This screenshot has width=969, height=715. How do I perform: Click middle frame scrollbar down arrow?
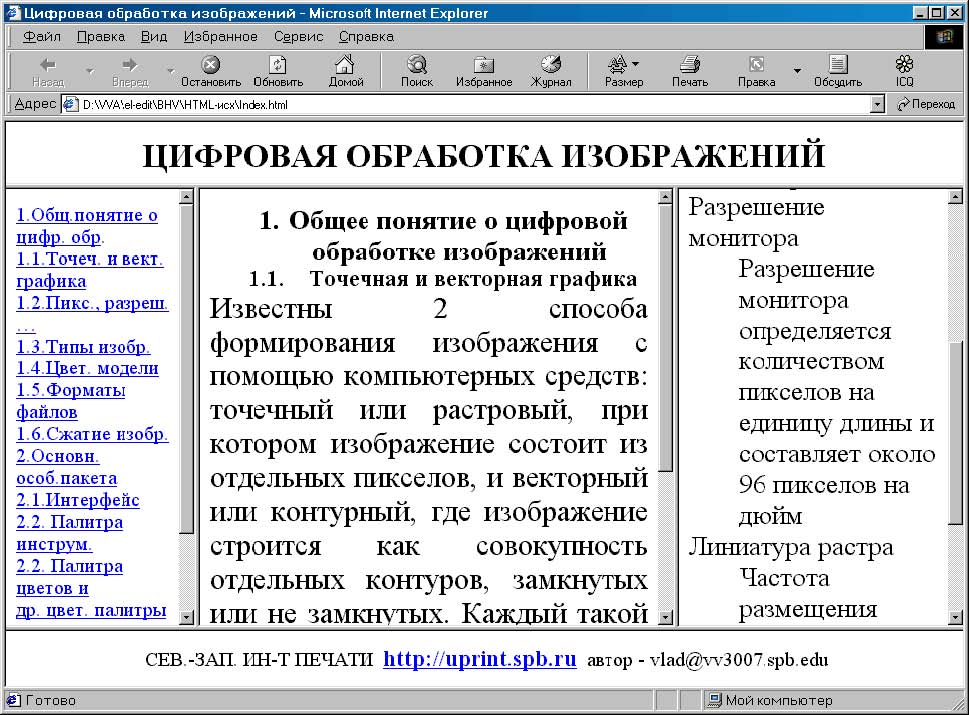666,617
